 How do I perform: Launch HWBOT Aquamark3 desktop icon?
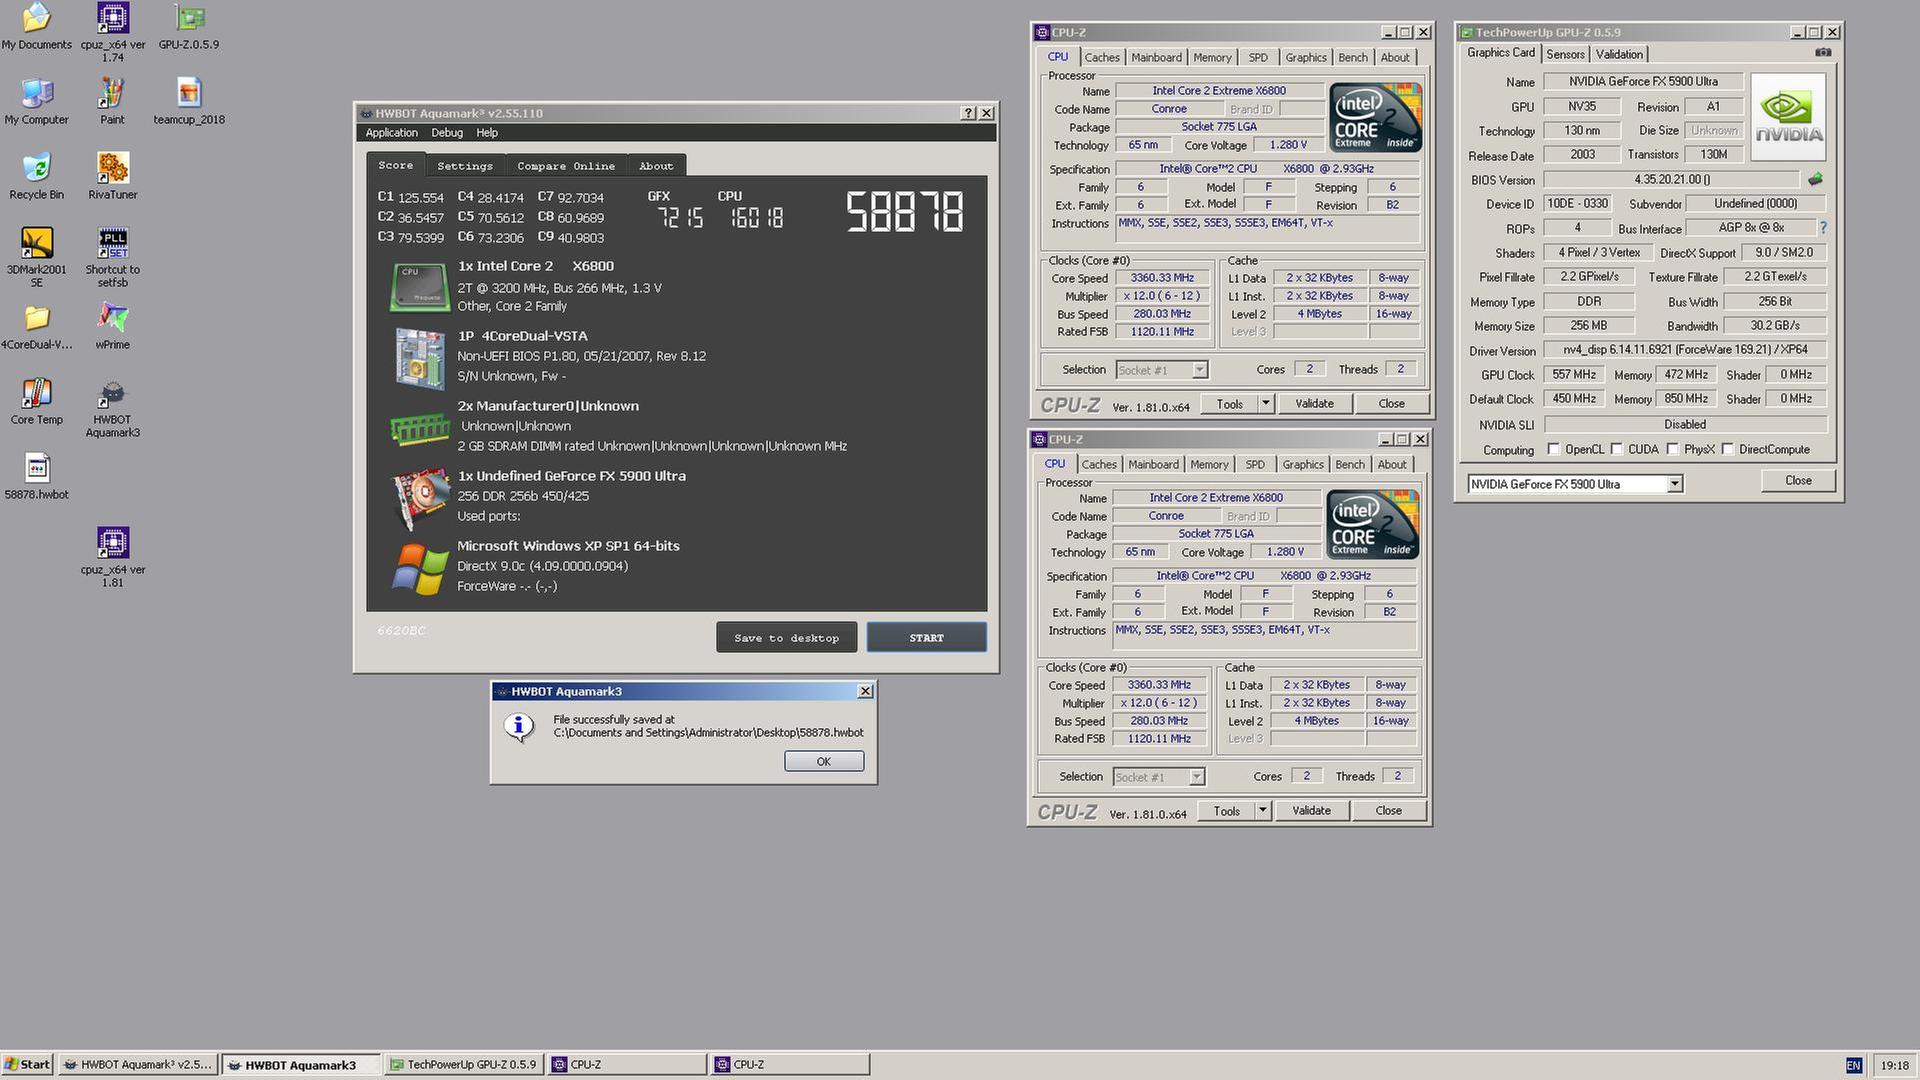pyautogui.click(x=112, y=408)
